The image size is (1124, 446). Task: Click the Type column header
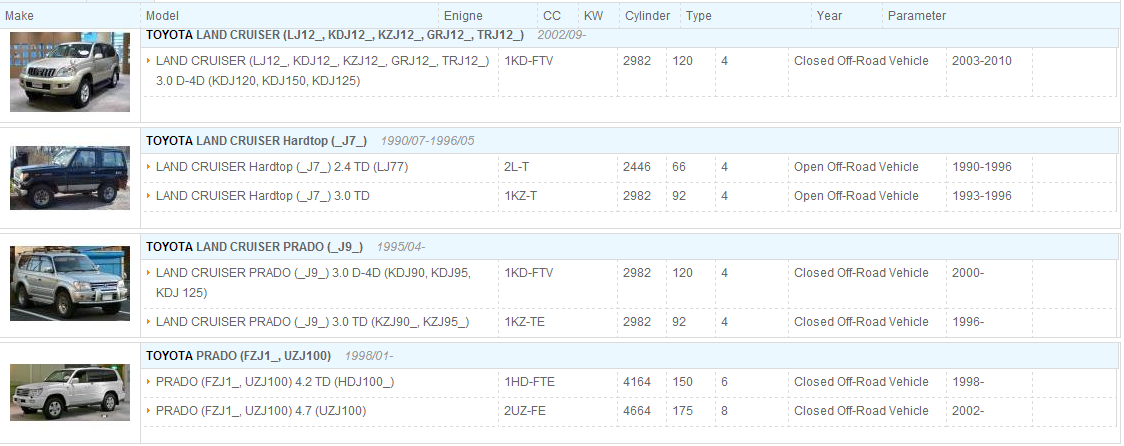pyautogui.click(x=698, y=16)
